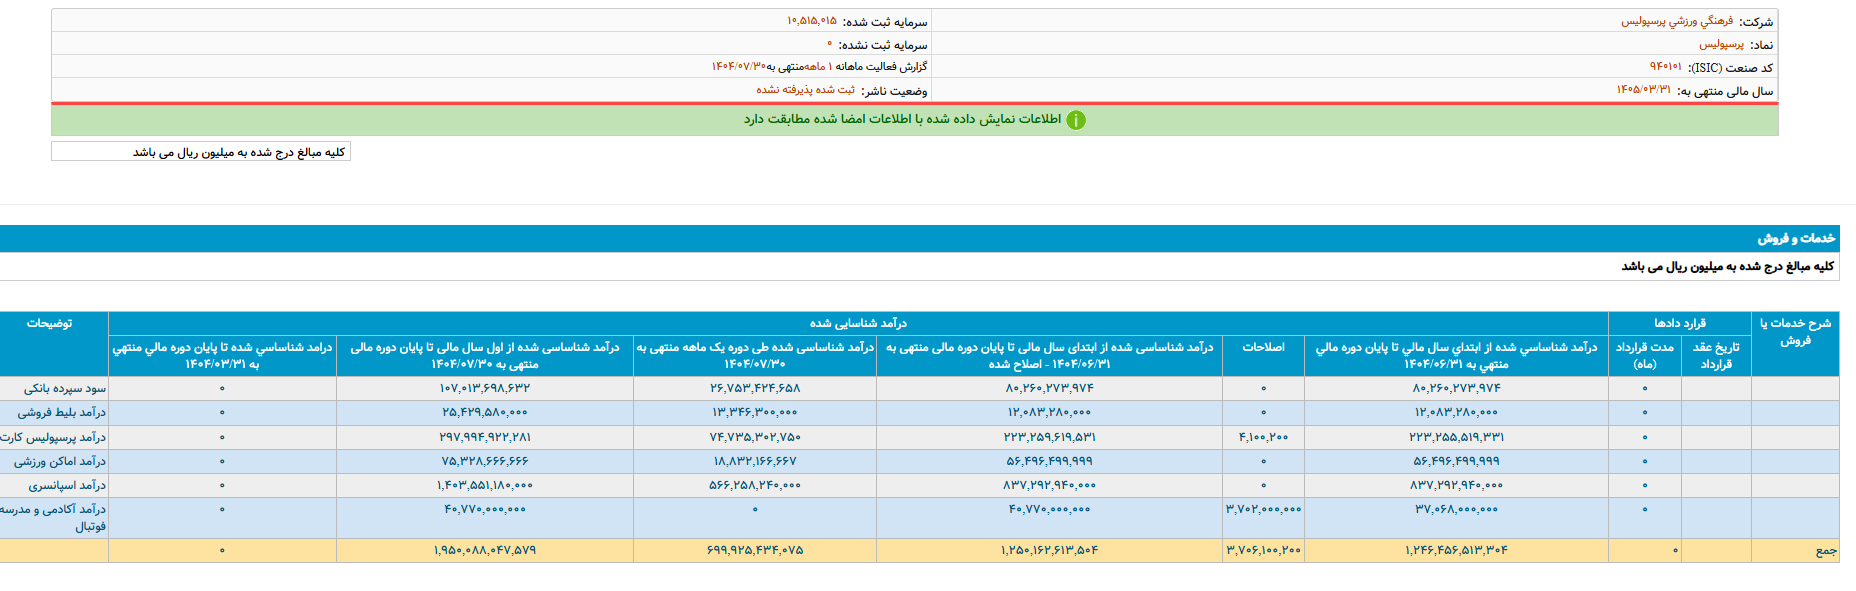1856x591 pixels.
Task: Click the green info icon in the banner
Action: point(1075,120)
